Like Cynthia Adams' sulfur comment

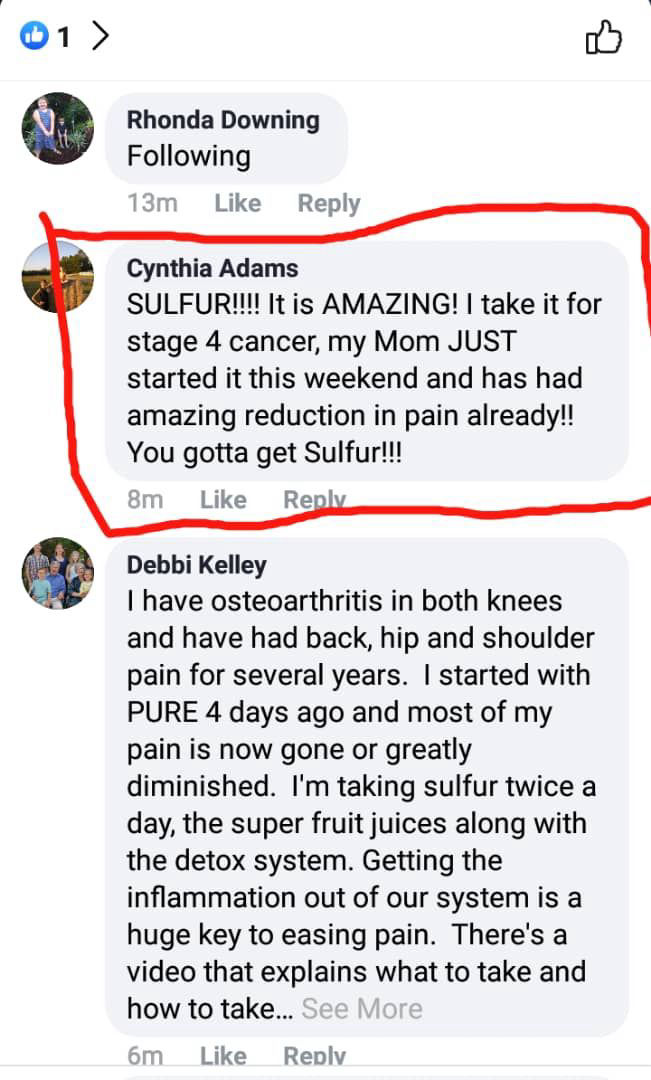click(x=223, y=499)
